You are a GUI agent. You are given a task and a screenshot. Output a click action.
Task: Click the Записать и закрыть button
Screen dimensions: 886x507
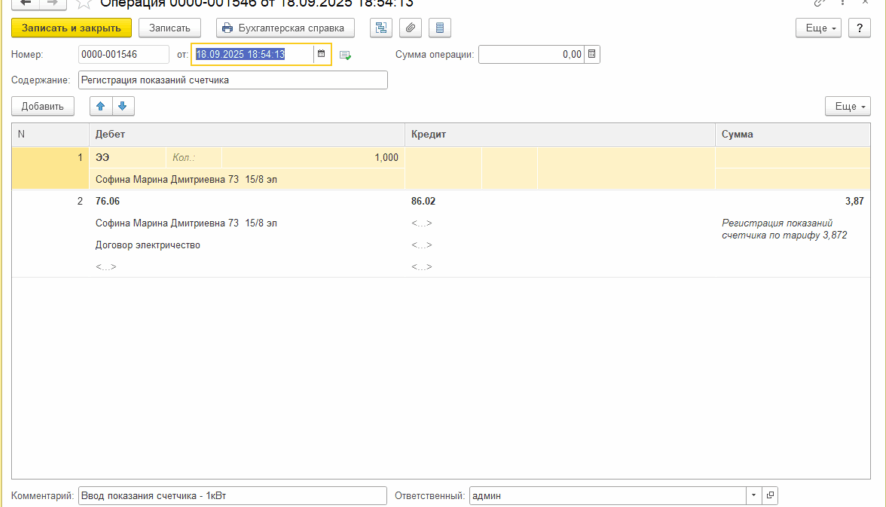pyautogui.click(x=71, y=28)
